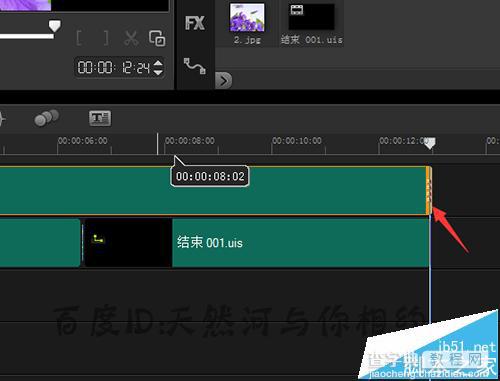Open the three-circles mixer tool icon
The height and width of the screenshot is (381, 500).
47,118
